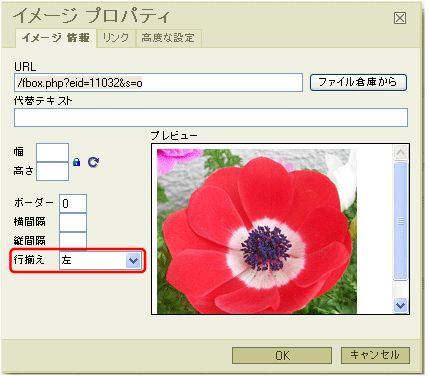Click the lock ratio padlock icon
Viewport: 429px width, 379px height.
pos(77,162)
